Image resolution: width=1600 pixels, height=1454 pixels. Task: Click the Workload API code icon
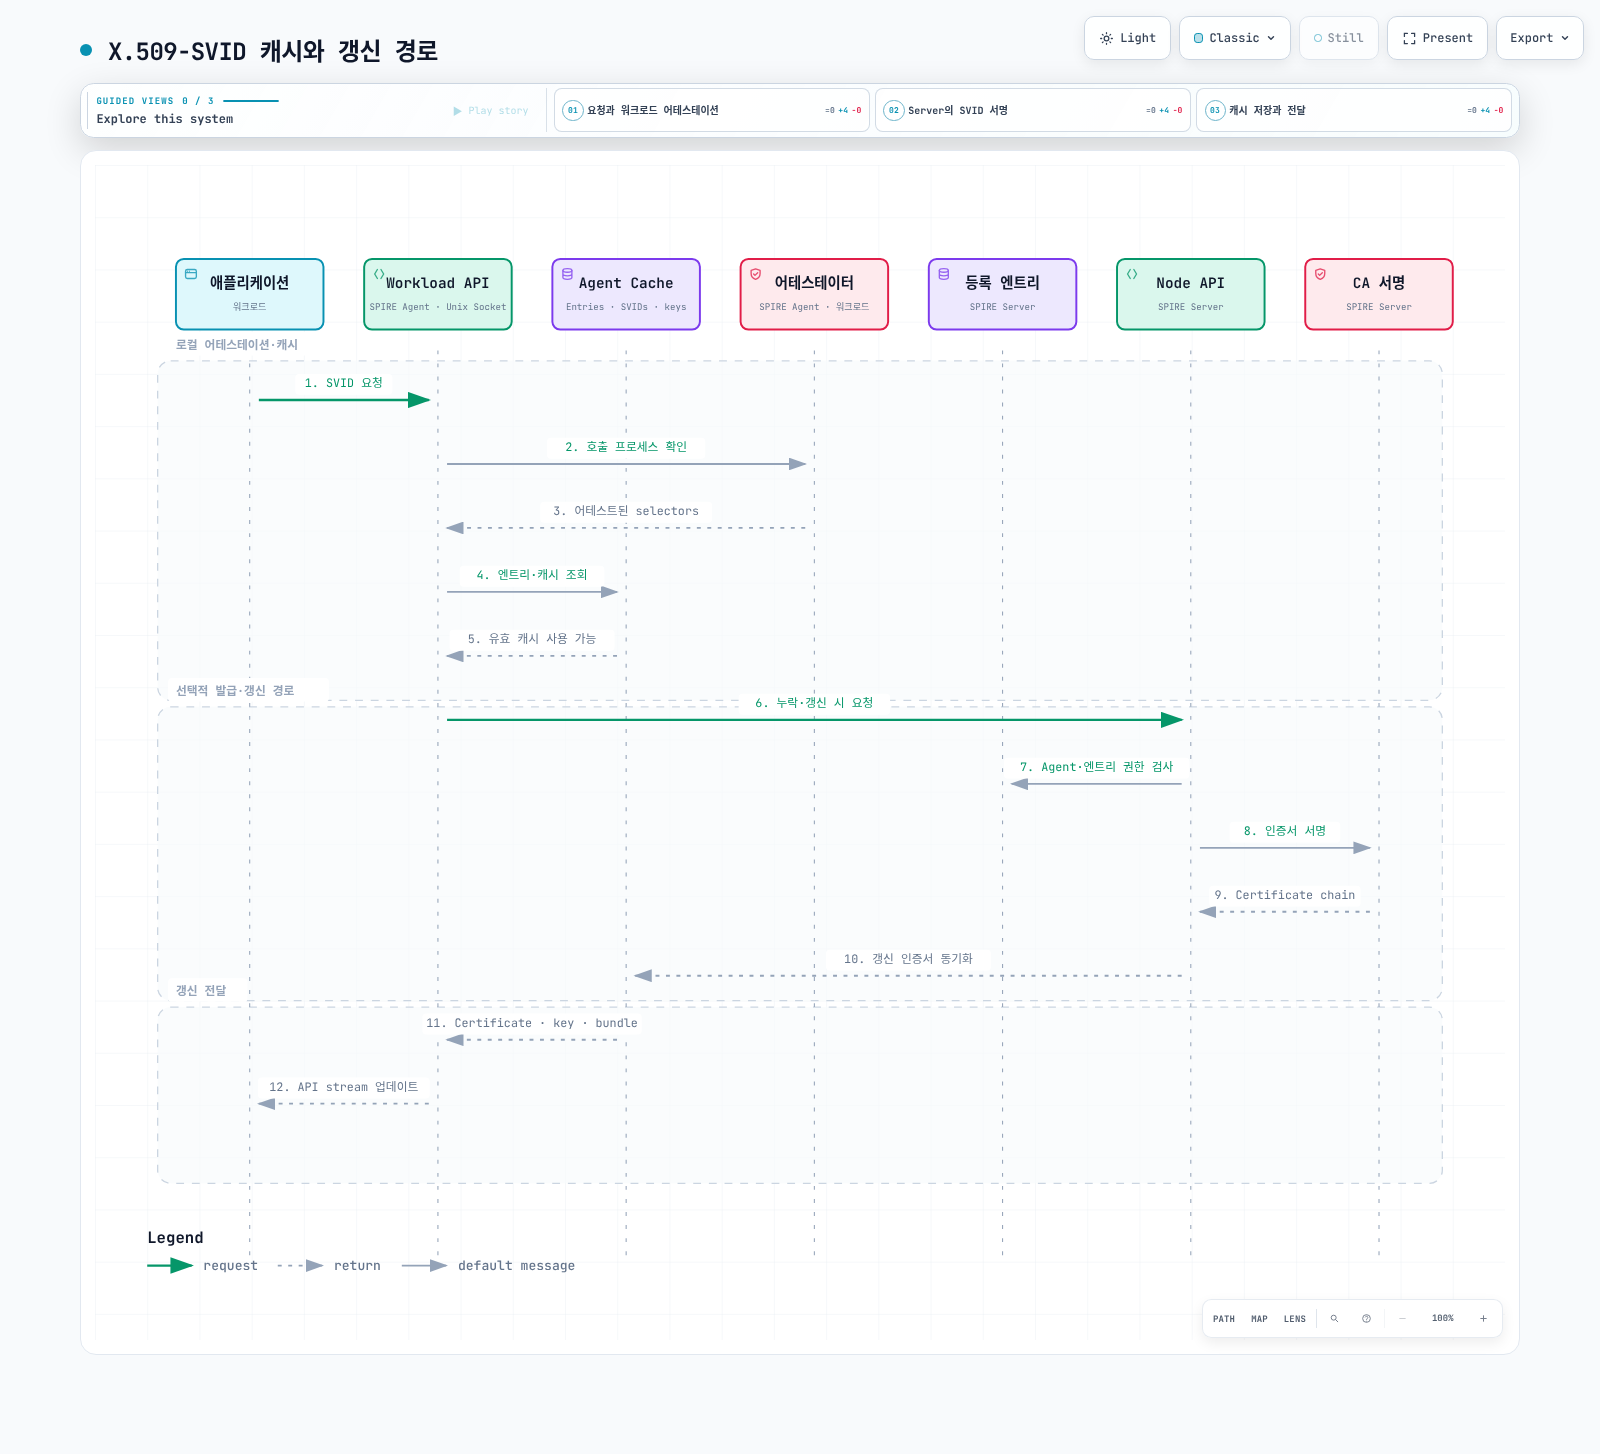pyautogui.click(x=379, y=274)
